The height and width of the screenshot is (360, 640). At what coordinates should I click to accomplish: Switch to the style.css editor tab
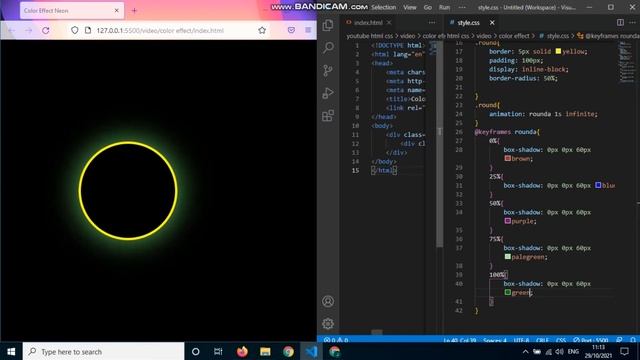click(468, 22)
